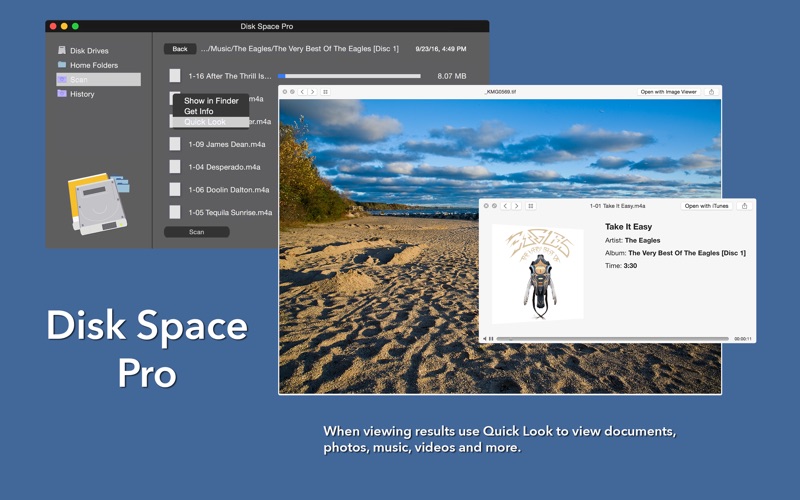The image size is (800, 500).
Task: Click the Disk Space Pro title bar text
Action: [x=267, y=26]
